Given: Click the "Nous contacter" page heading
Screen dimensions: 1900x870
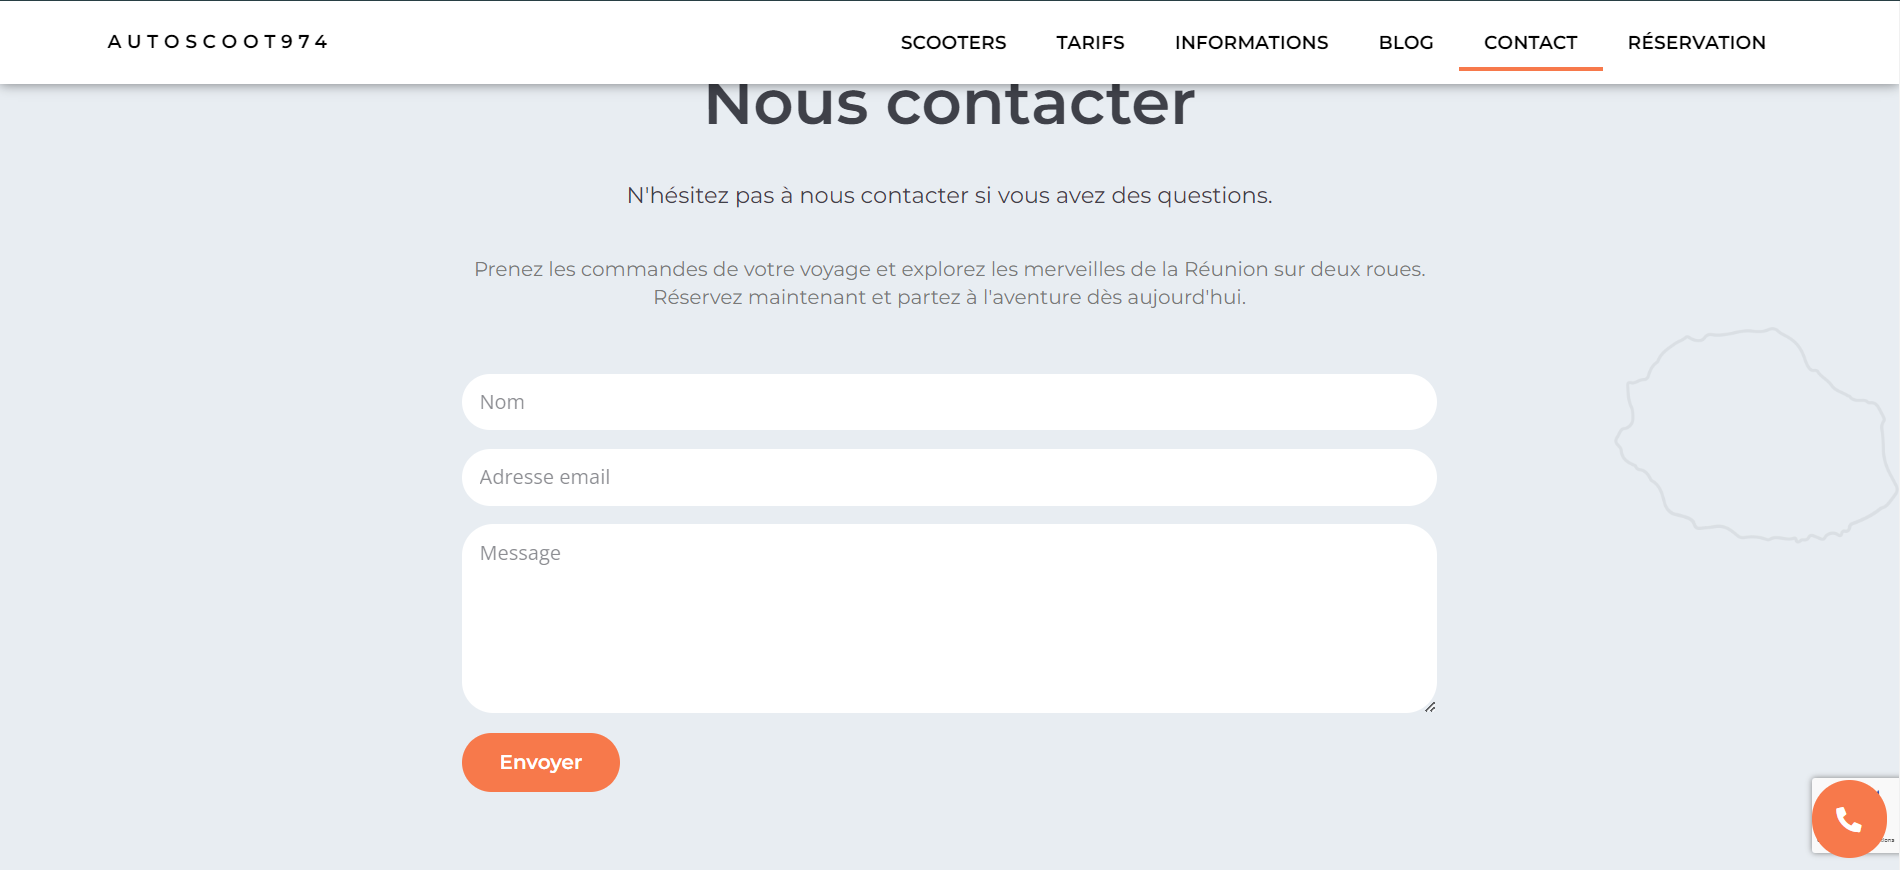Looking at the screenshot, I should pos(949,106).
